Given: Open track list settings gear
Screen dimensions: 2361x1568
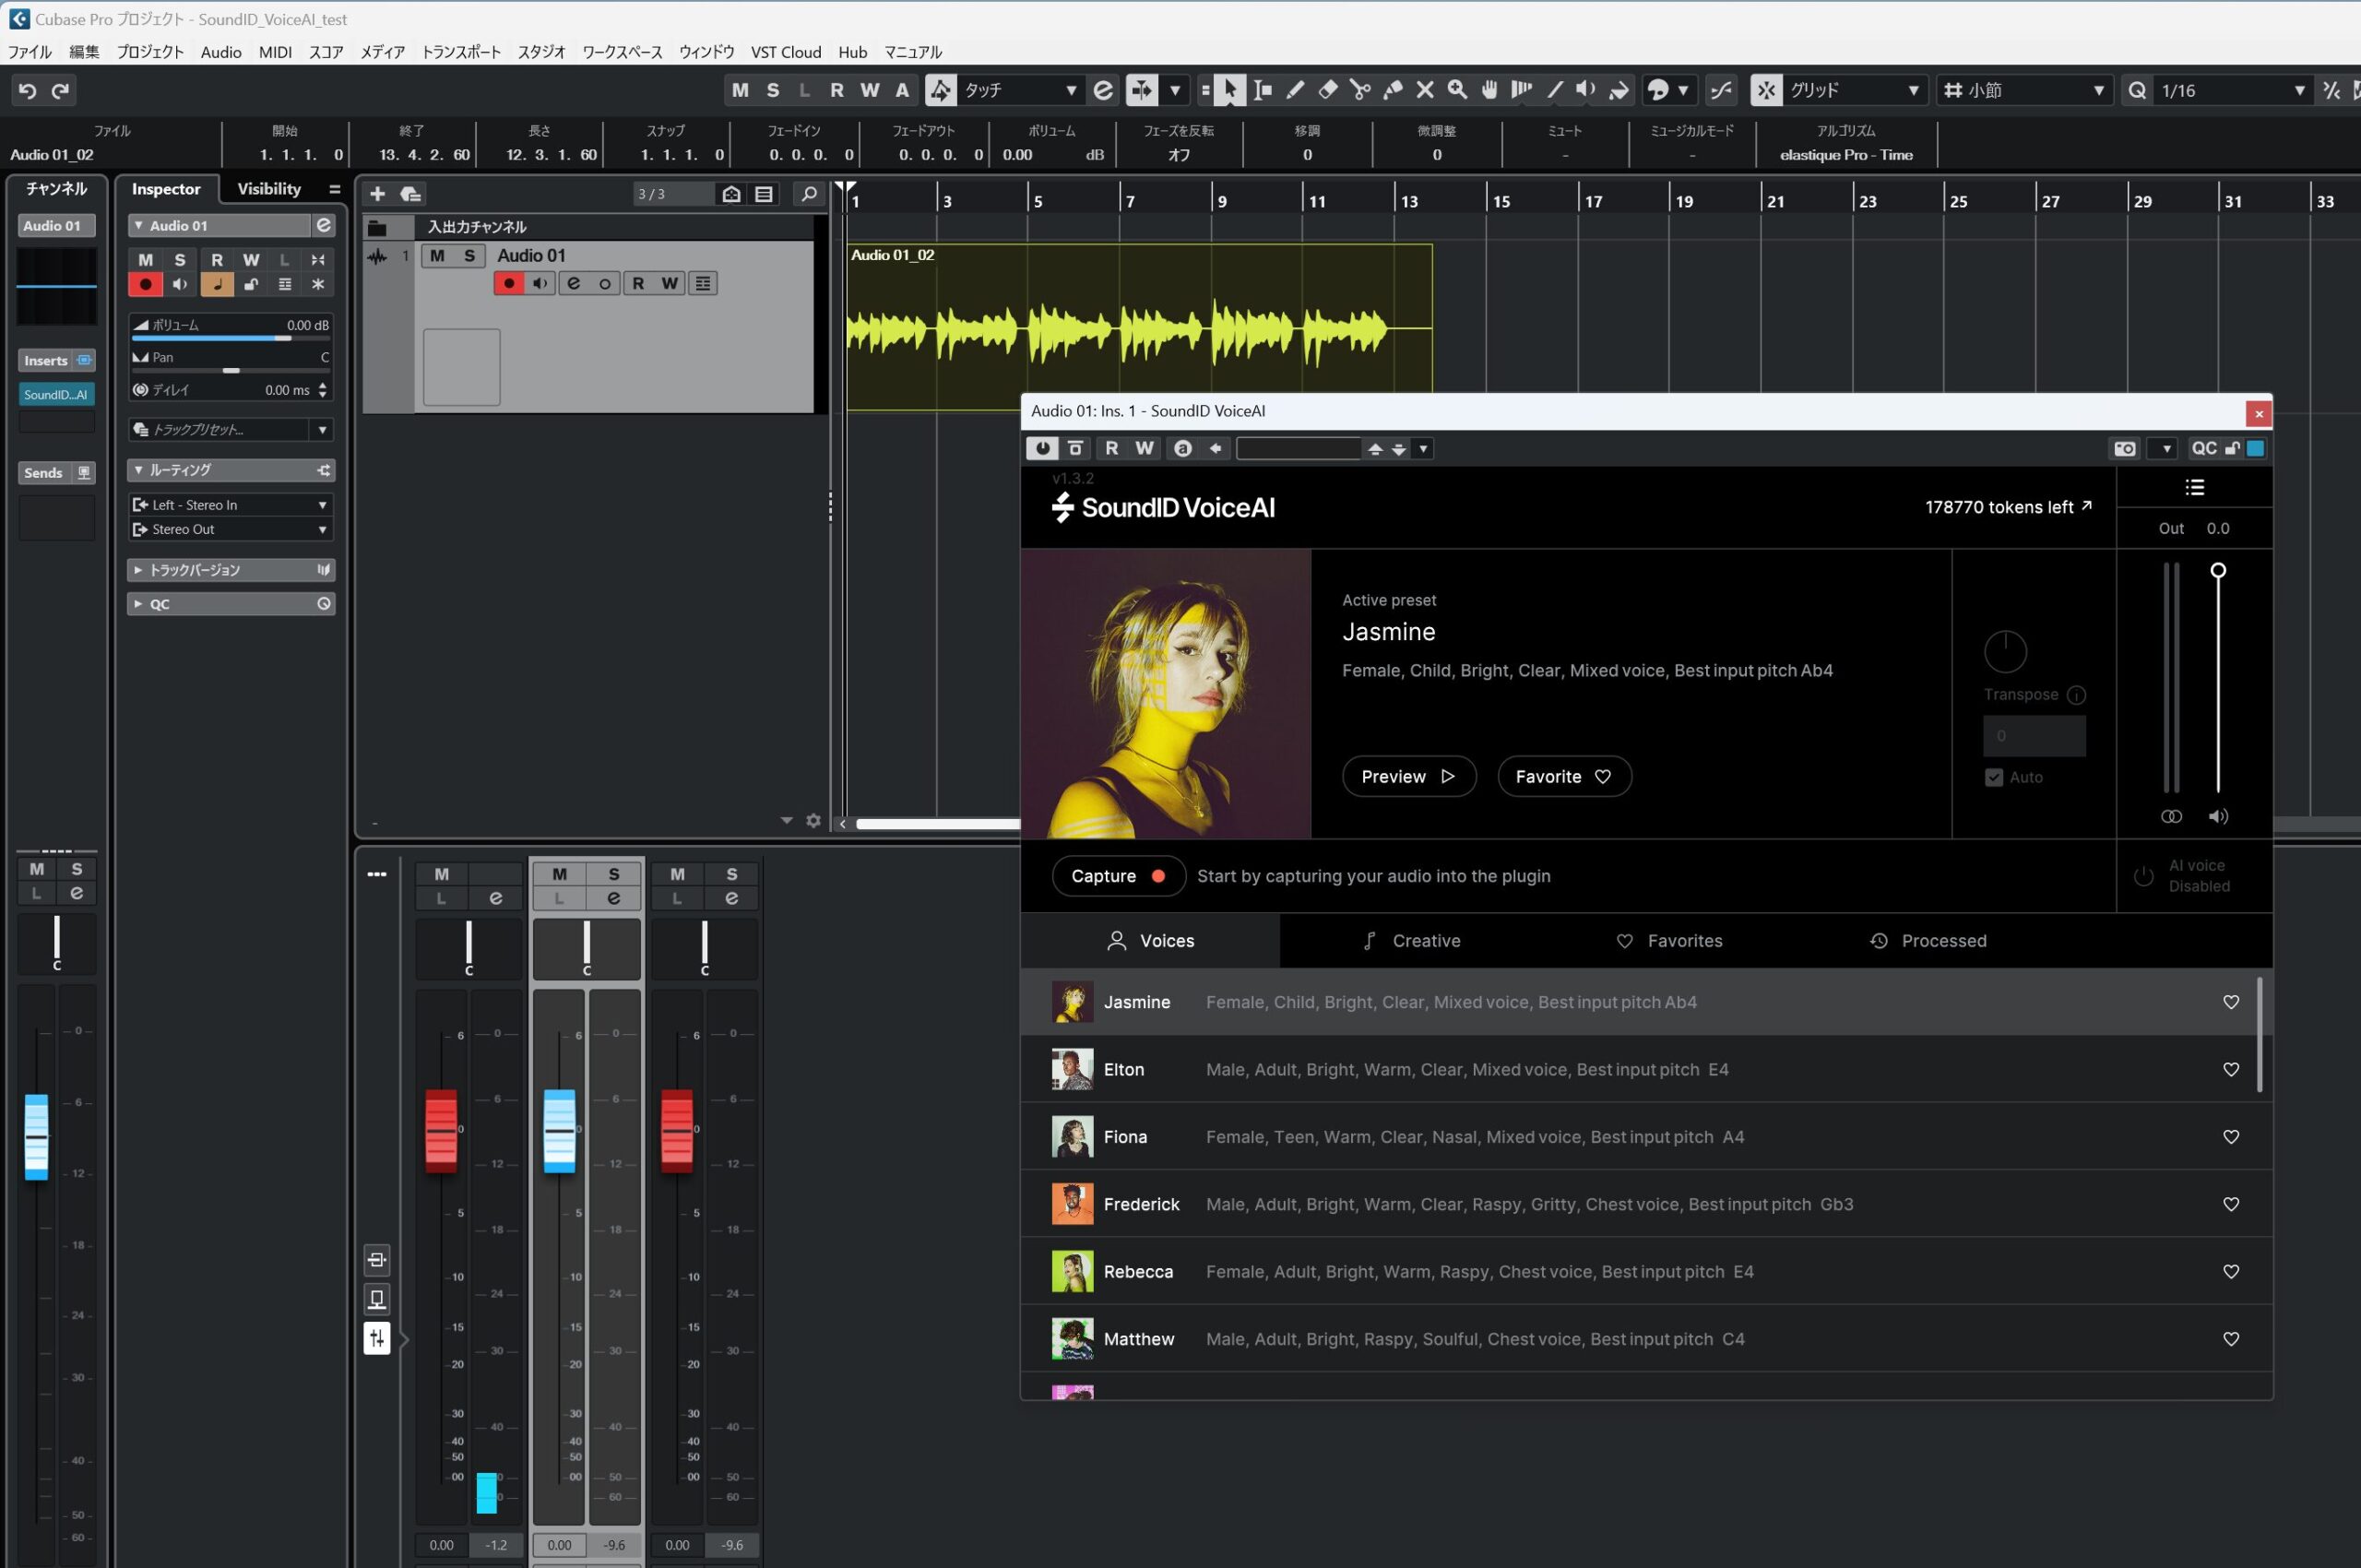Looking at the screenshot, I should click(x=813, y=821).
